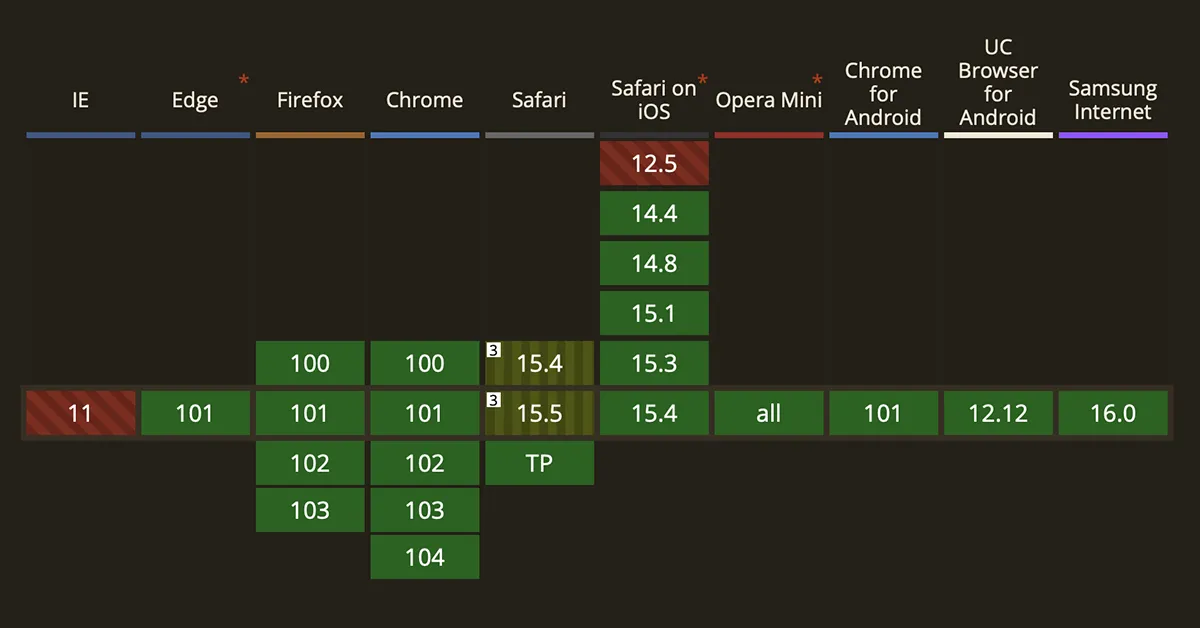Select Samsung Internet 16.0 cell
Viewport: 1200px width, 628px height.
coord(1113,413)
